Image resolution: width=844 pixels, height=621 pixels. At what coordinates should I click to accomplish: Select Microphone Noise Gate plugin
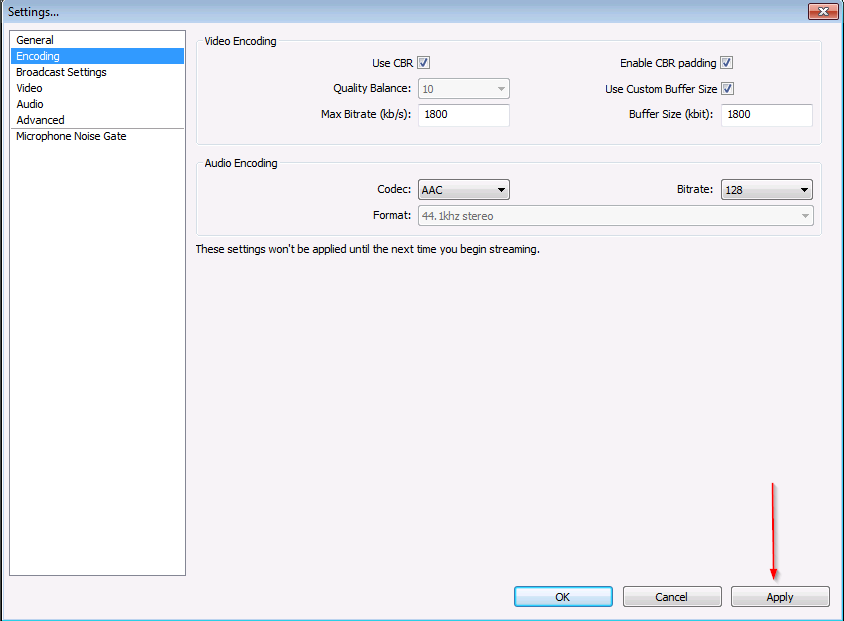pyautogui.click(x=71, y=136)
